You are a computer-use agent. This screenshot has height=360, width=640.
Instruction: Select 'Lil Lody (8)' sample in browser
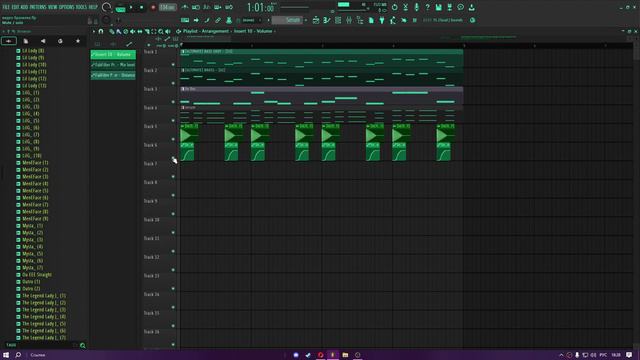point(33,51)
